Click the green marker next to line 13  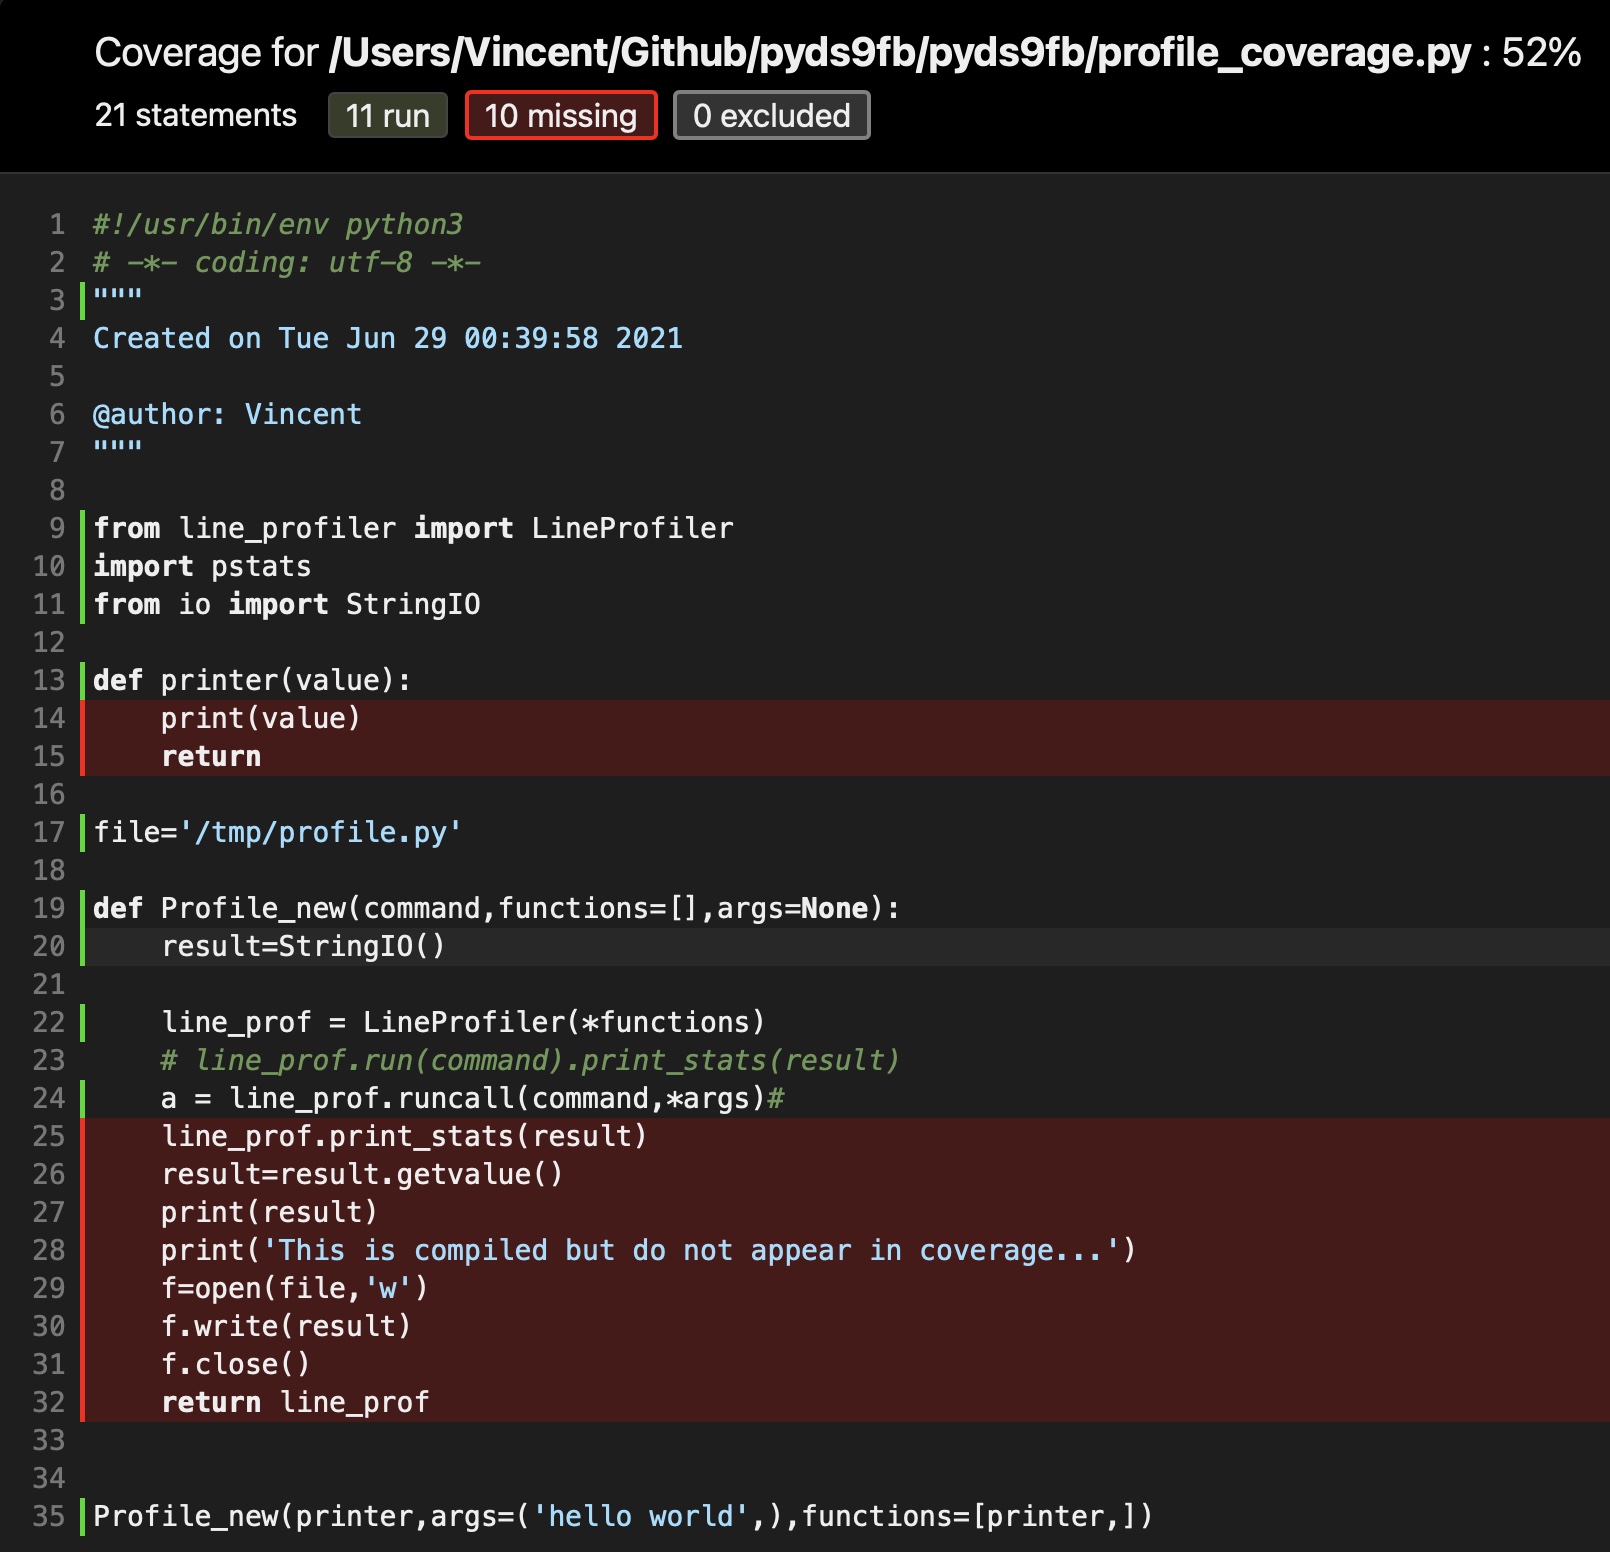[x=81, y=680]
